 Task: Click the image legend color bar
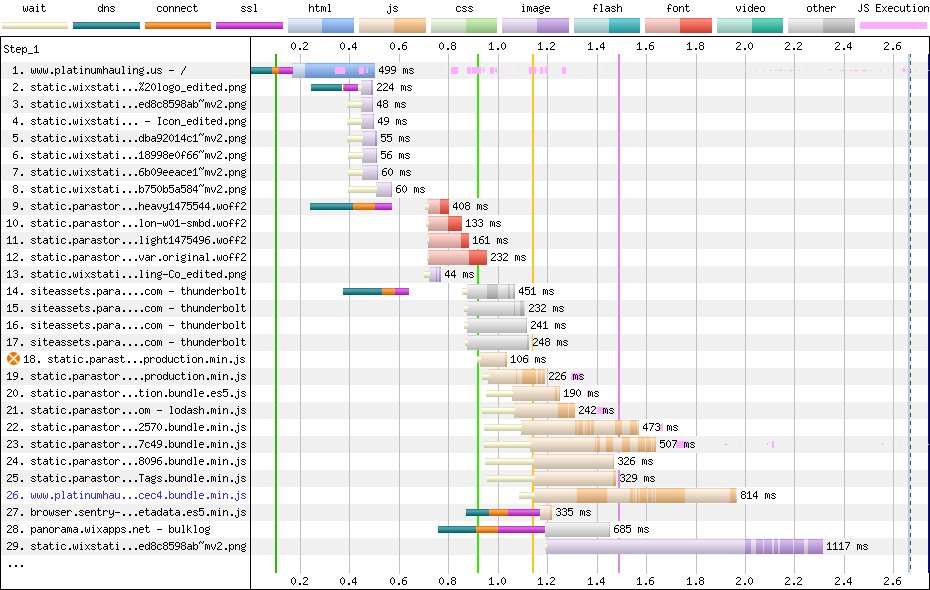pos(535,24)
